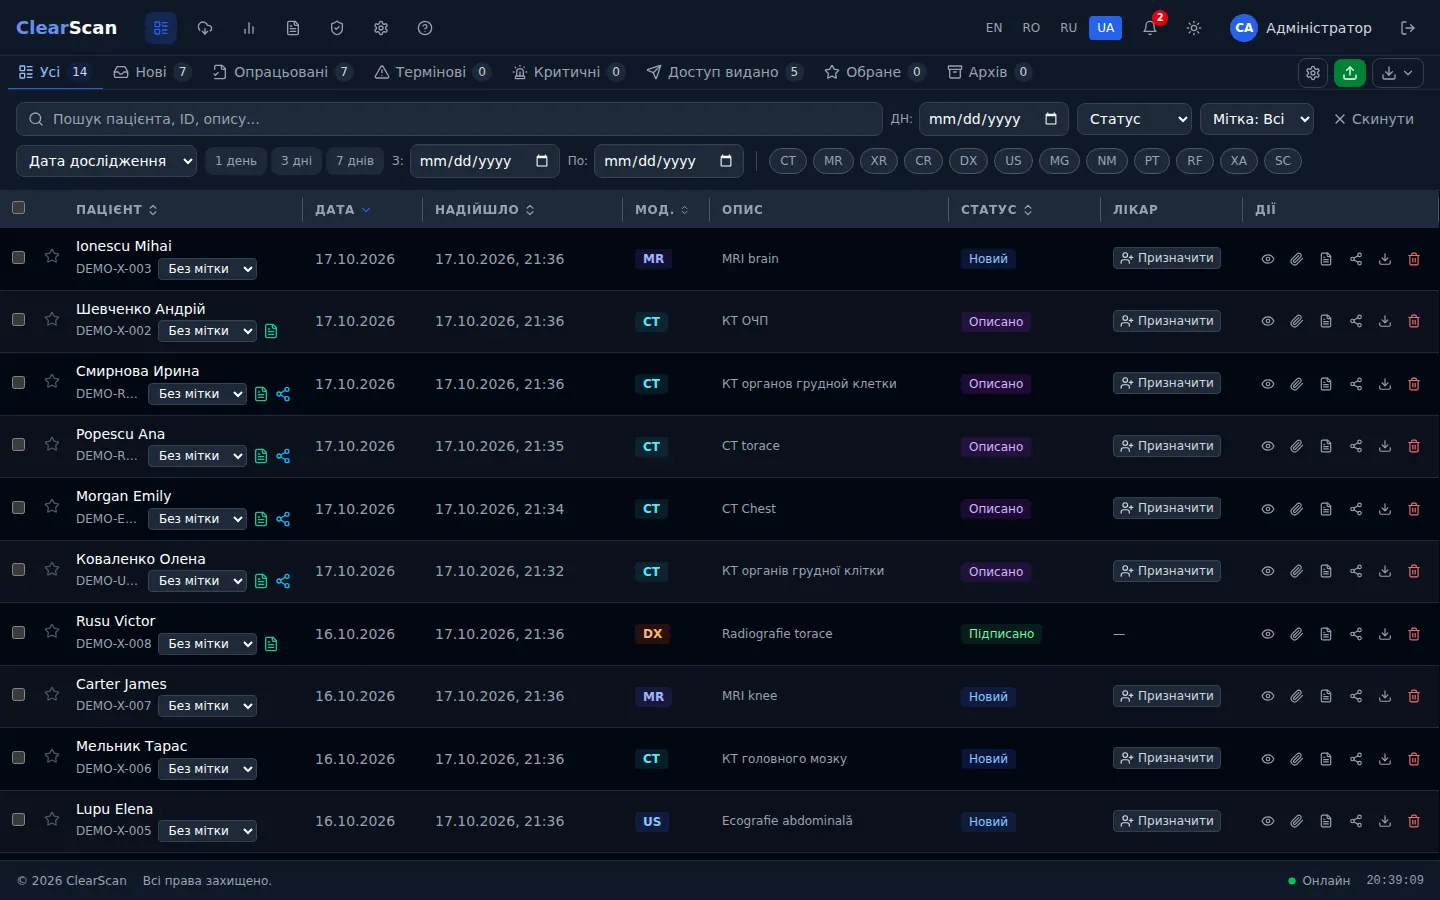Select the 7 днів quick range
Image resolution: width=1440 pixels, height=900 pixels.
tap(355, 161)
